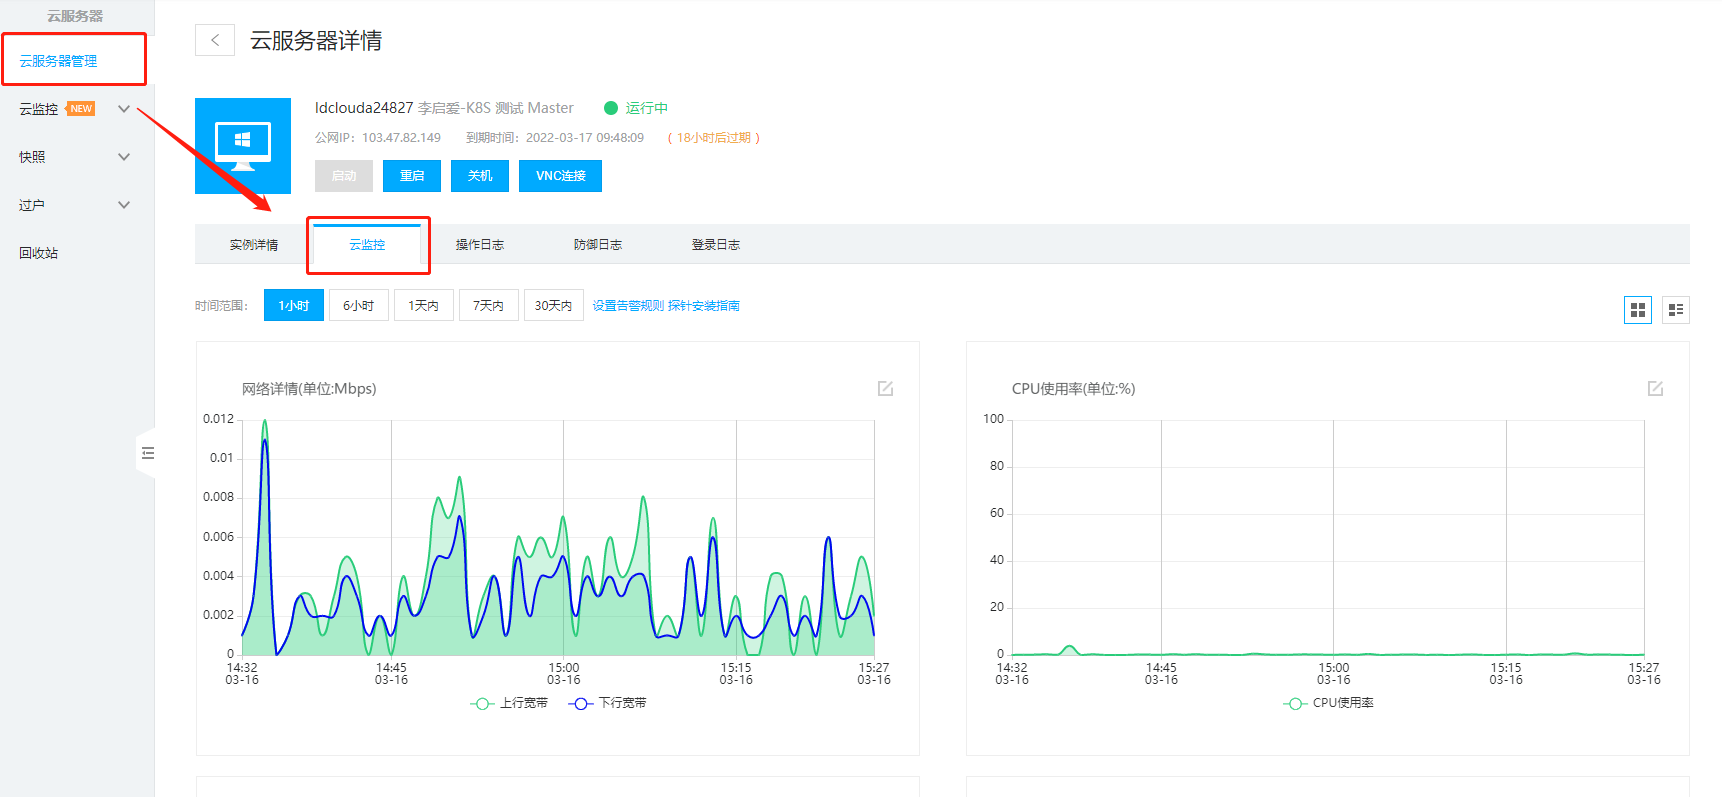Screen dimensions: 1722x797
Task: Collapse the sidebar using the handle icon
Action: pos(147,453)
